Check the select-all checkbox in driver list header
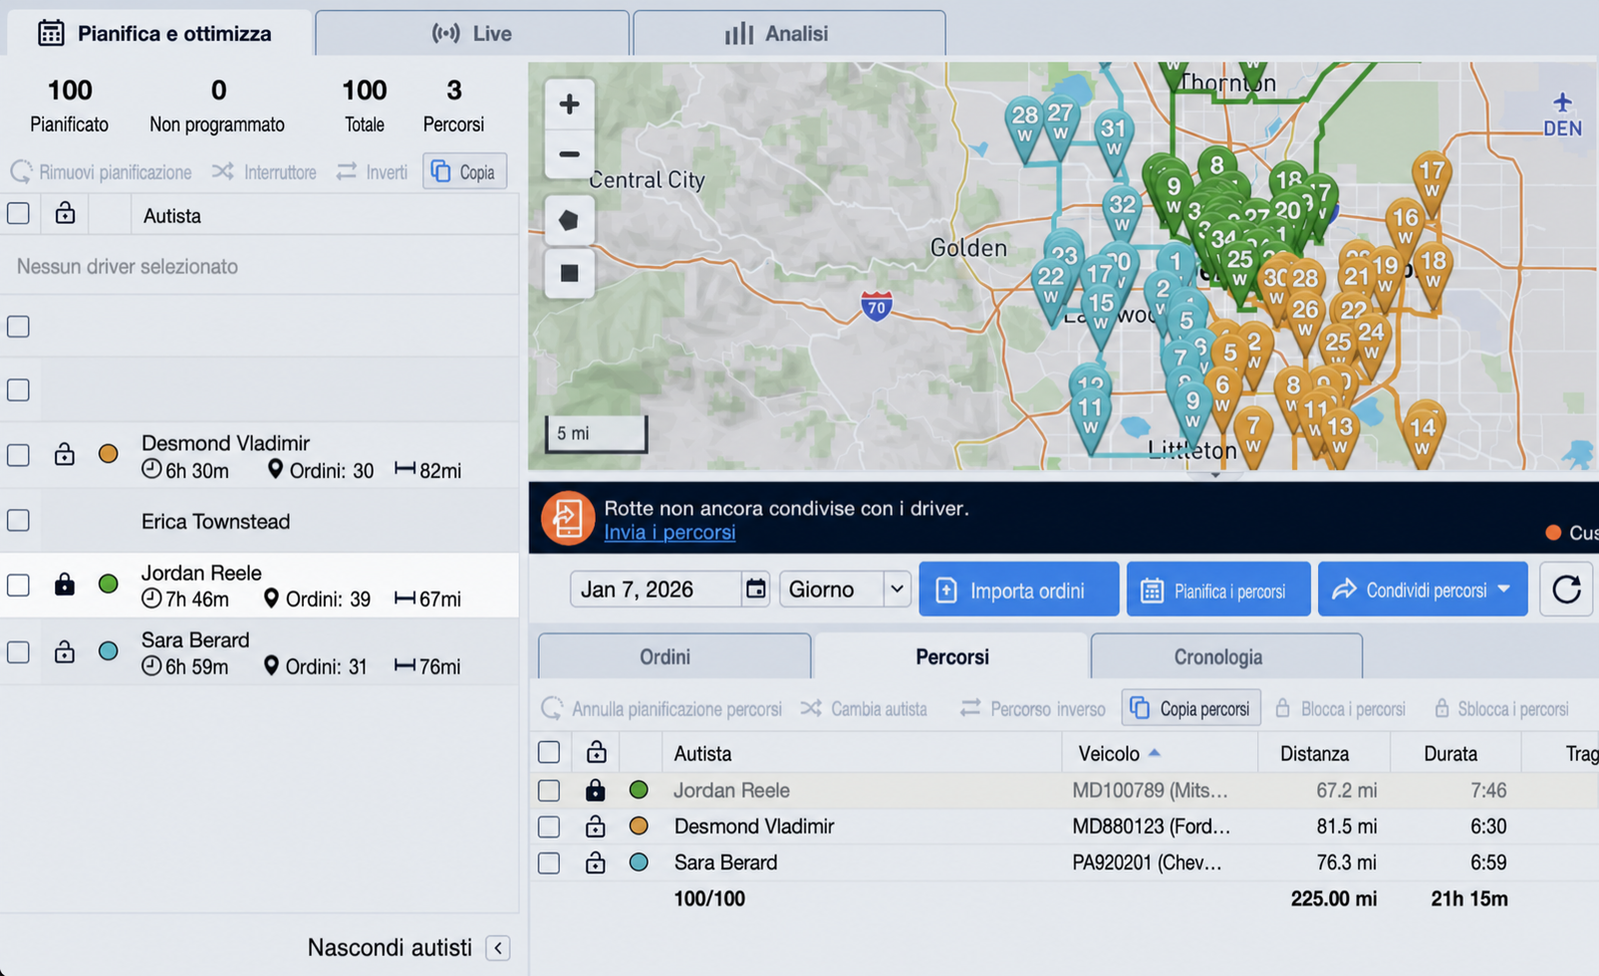Image resolution: width=1599 pixels, height=976 pixels. (x=18, y=213)
